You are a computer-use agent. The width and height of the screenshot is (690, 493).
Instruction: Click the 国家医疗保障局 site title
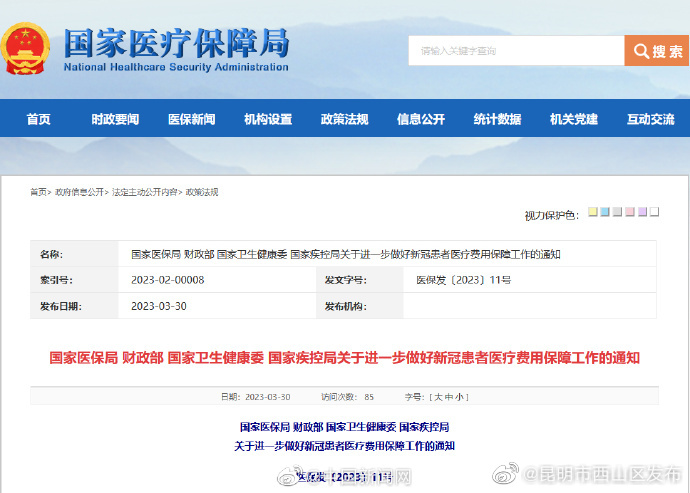(176, 43)
